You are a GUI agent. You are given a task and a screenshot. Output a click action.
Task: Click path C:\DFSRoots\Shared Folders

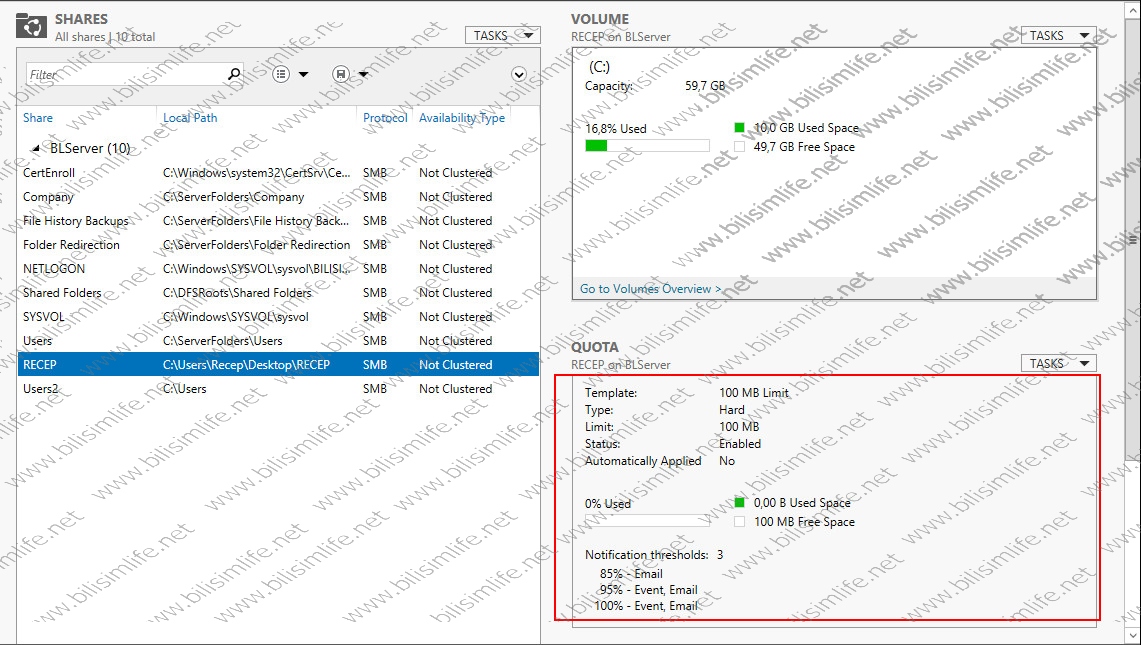point(237,293)
